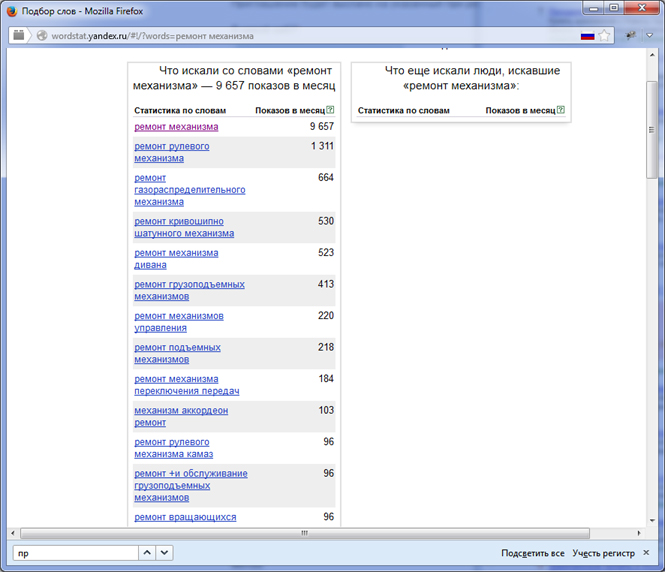Go to next find match arrow
The image size is (665, 572).
pyautogui.click(x=165, y=552)
